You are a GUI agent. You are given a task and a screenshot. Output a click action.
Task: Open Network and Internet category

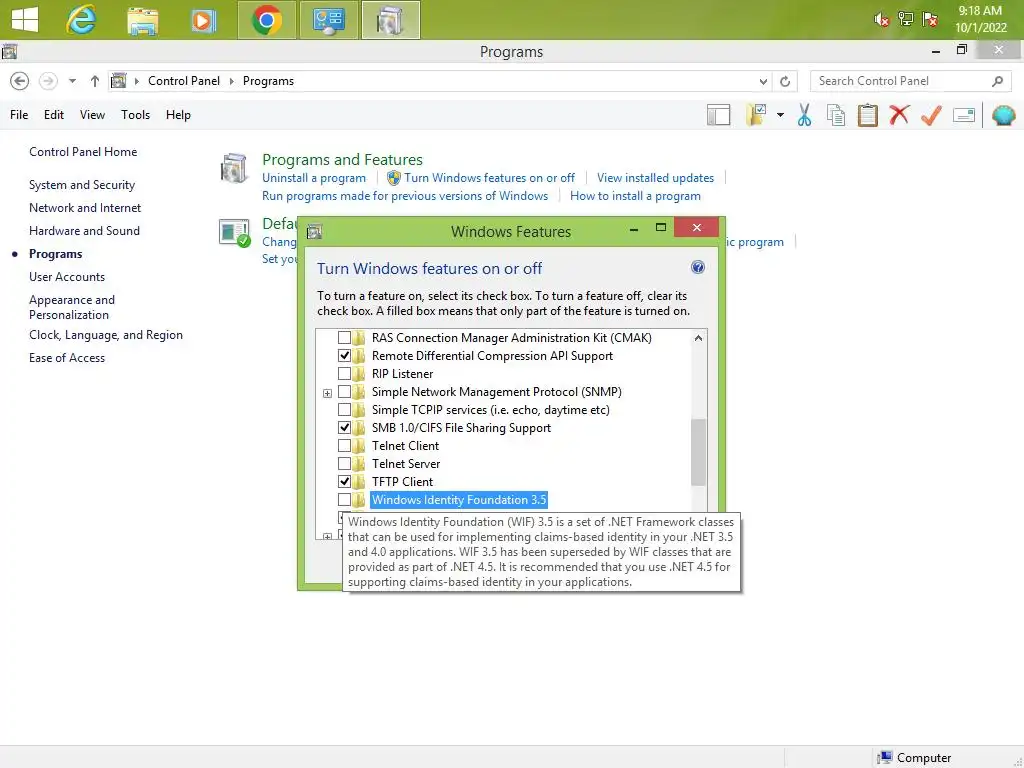click(x=85, y=208)
